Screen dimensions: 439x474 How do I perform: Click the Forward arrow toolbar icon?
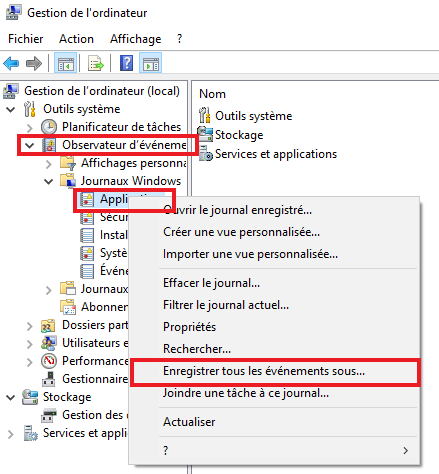tap(34, 63)
